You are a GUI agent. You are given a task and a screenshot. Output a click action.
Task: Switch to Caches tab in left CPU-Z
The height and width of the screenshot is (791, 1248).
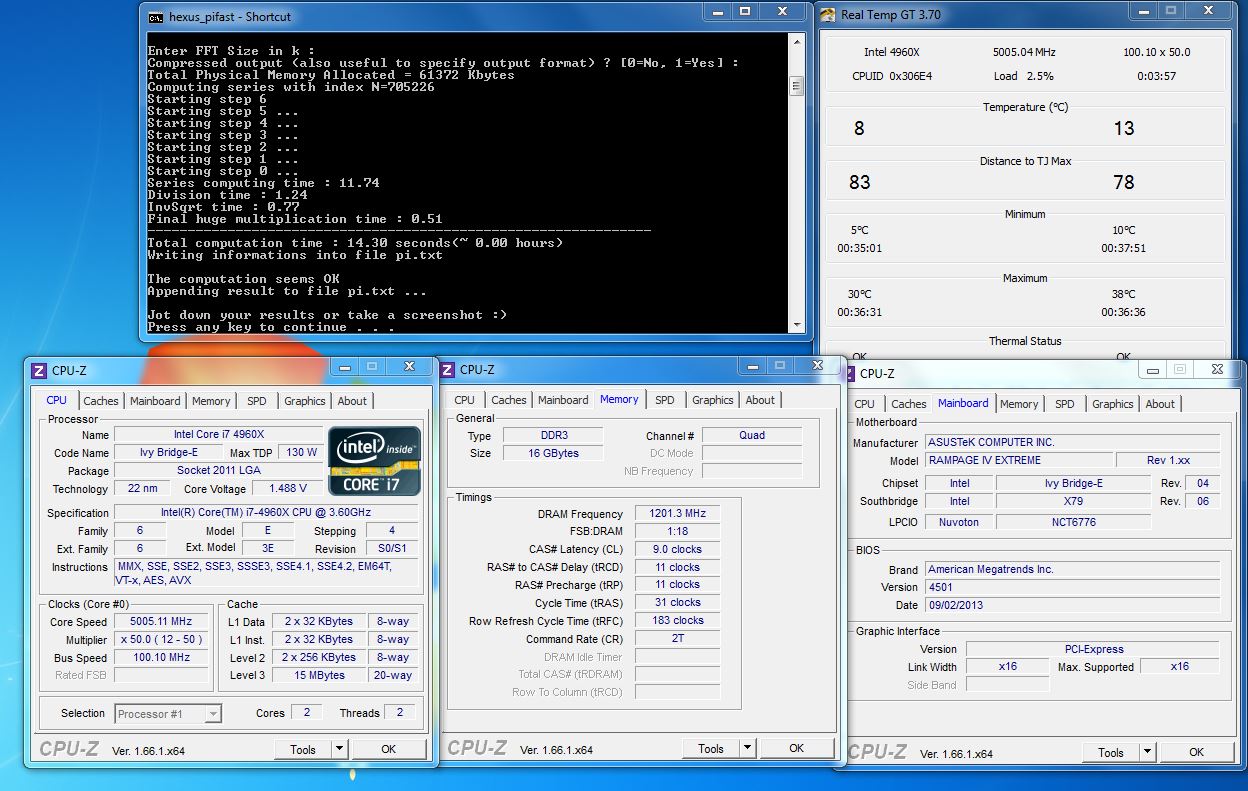tap(101, 401)
